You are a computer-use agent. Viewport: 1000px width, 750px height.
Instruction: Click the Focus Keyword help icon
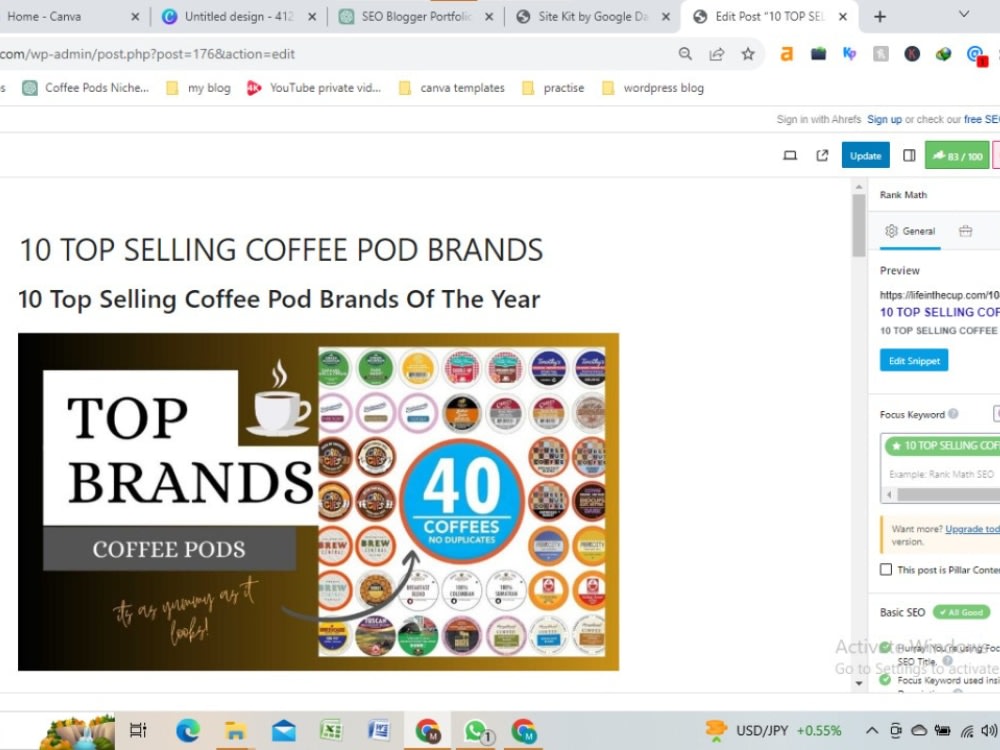953,414
